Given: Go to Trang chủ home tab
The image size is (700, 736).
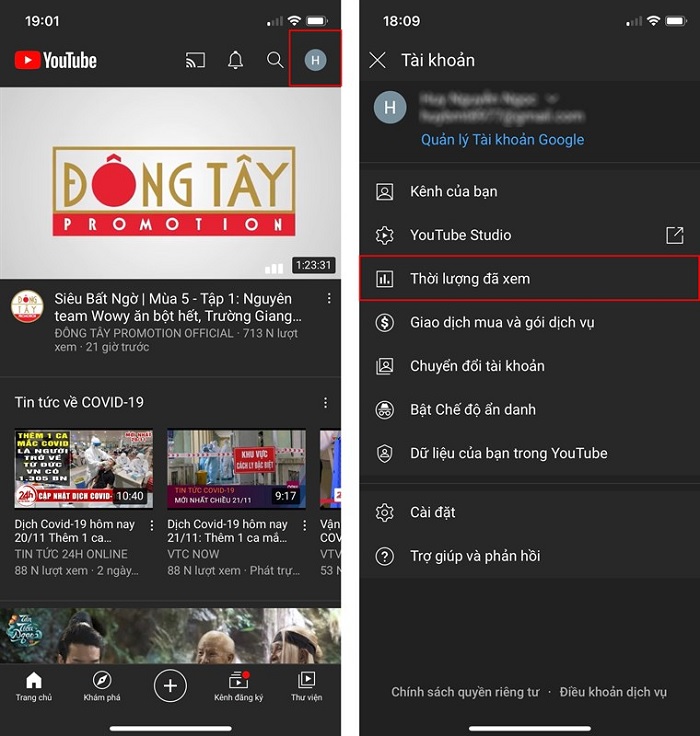Looking at the screenshot, I should (x=34, y=686).
